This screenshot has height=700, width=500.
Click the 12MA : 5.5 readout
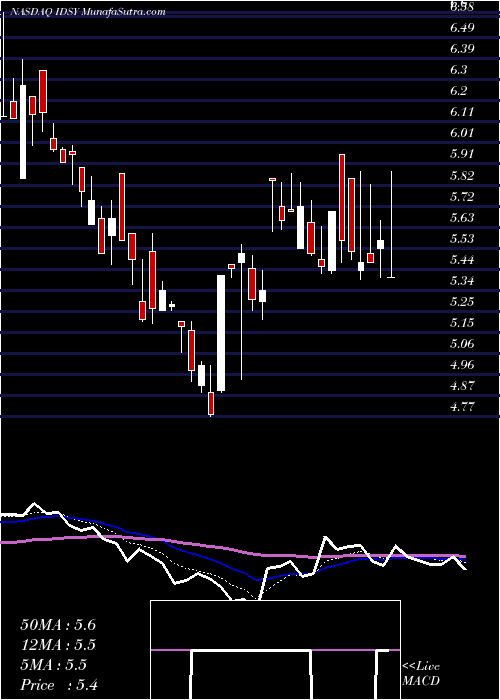coord(58,645)
